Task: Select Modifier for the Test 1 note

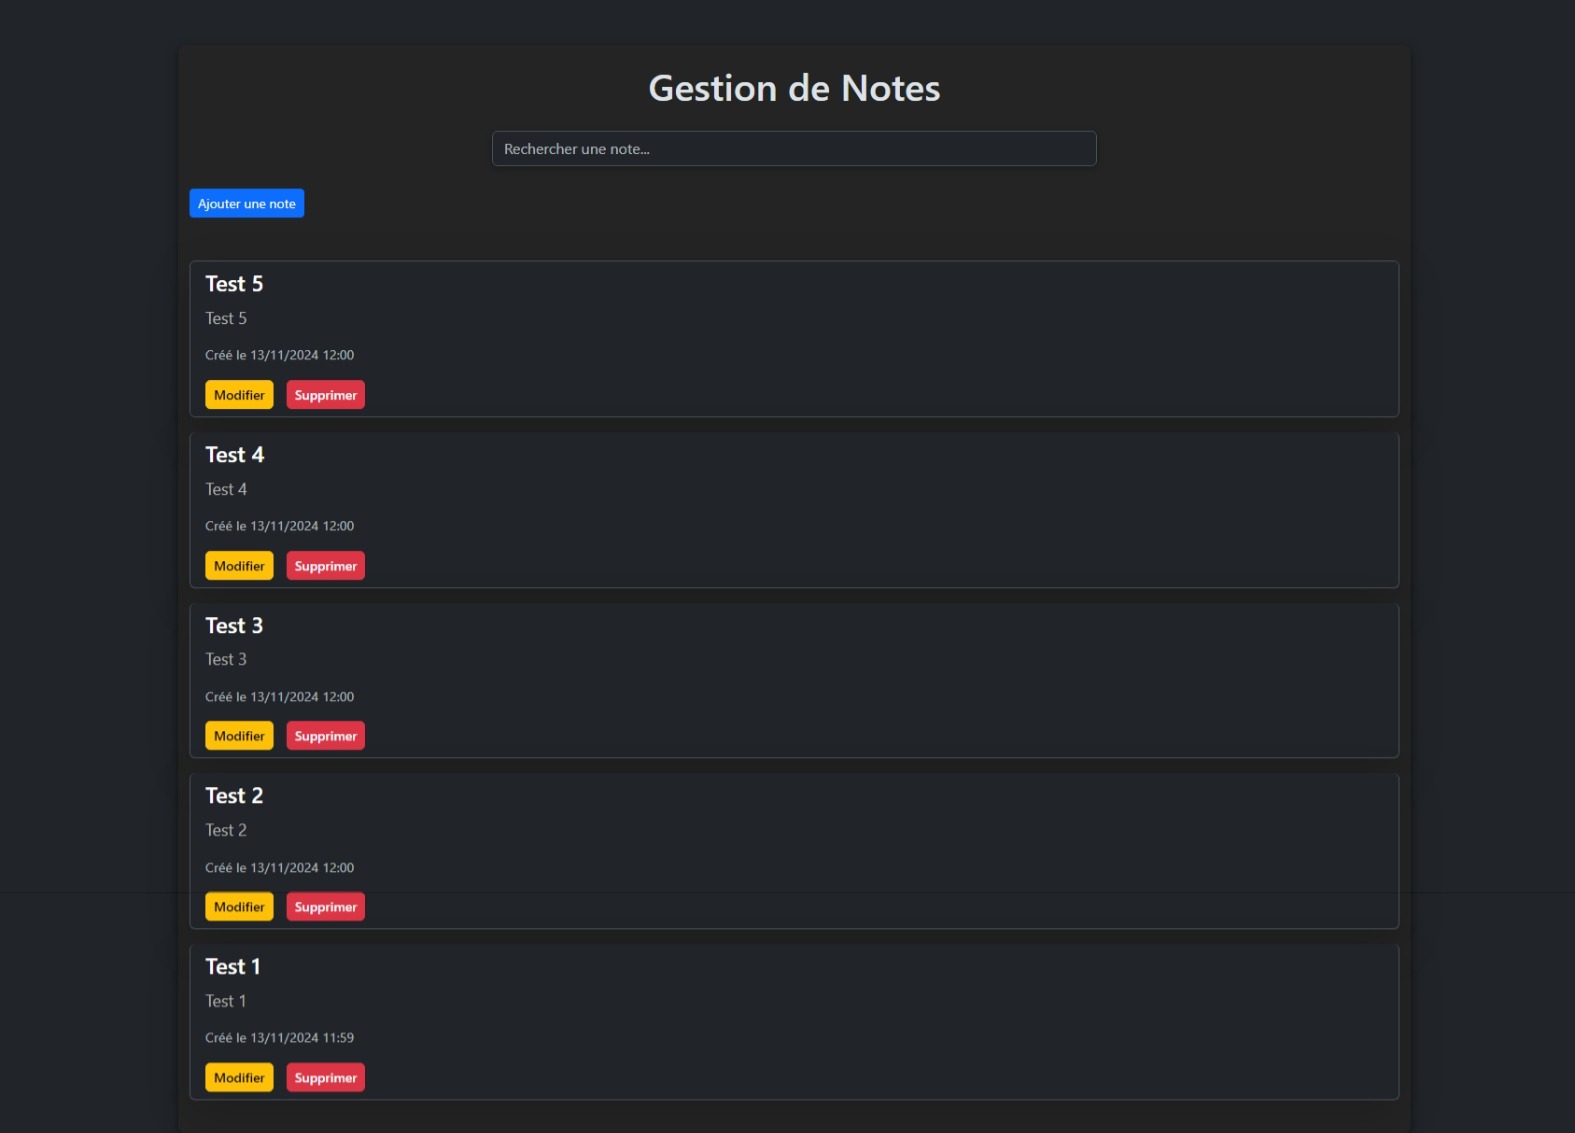Action: click(x=239, y=1078)
